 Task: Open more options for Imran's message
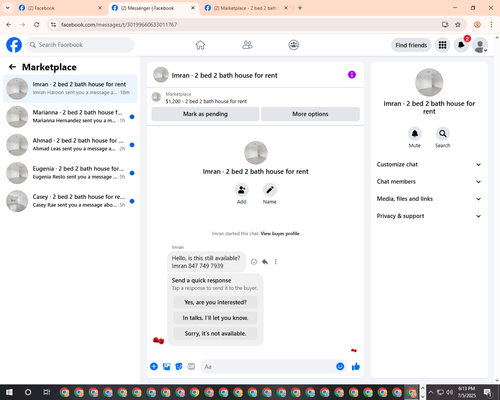tap(276, 262)
